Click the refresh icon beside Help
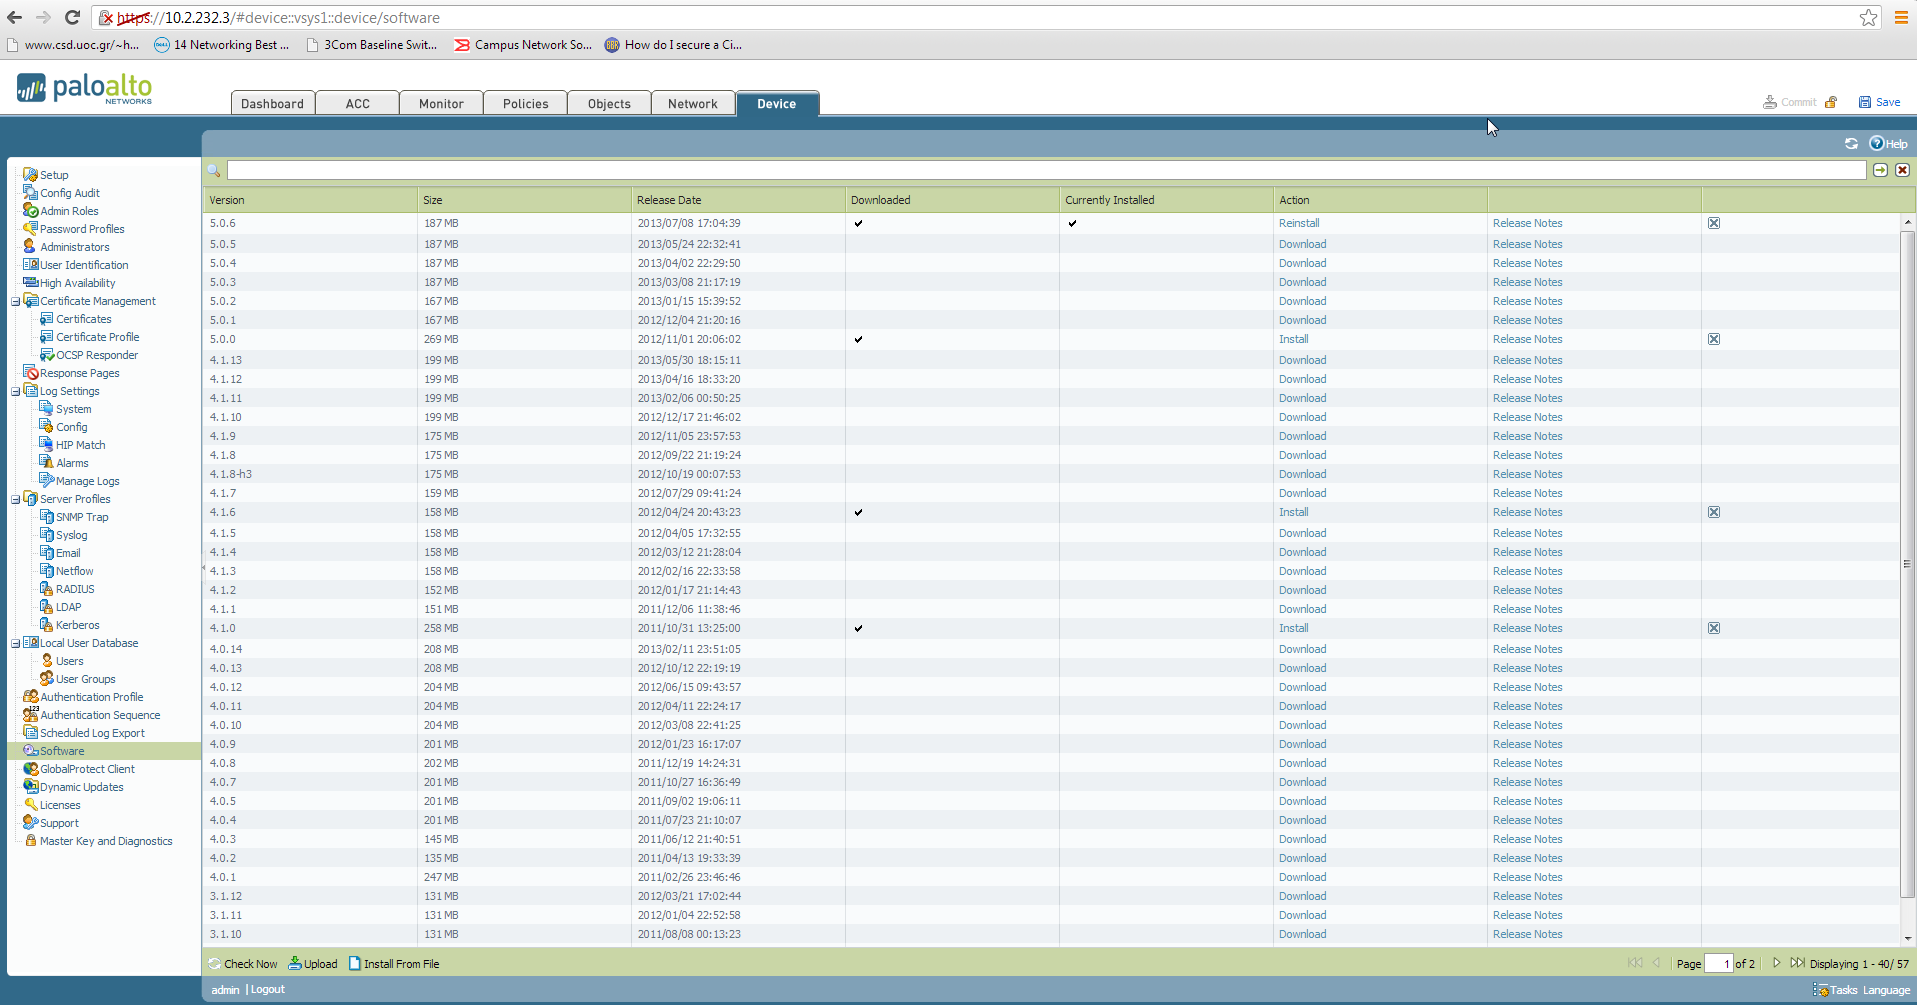This screenshot has height=1005, width=1917. (1851, 144)
